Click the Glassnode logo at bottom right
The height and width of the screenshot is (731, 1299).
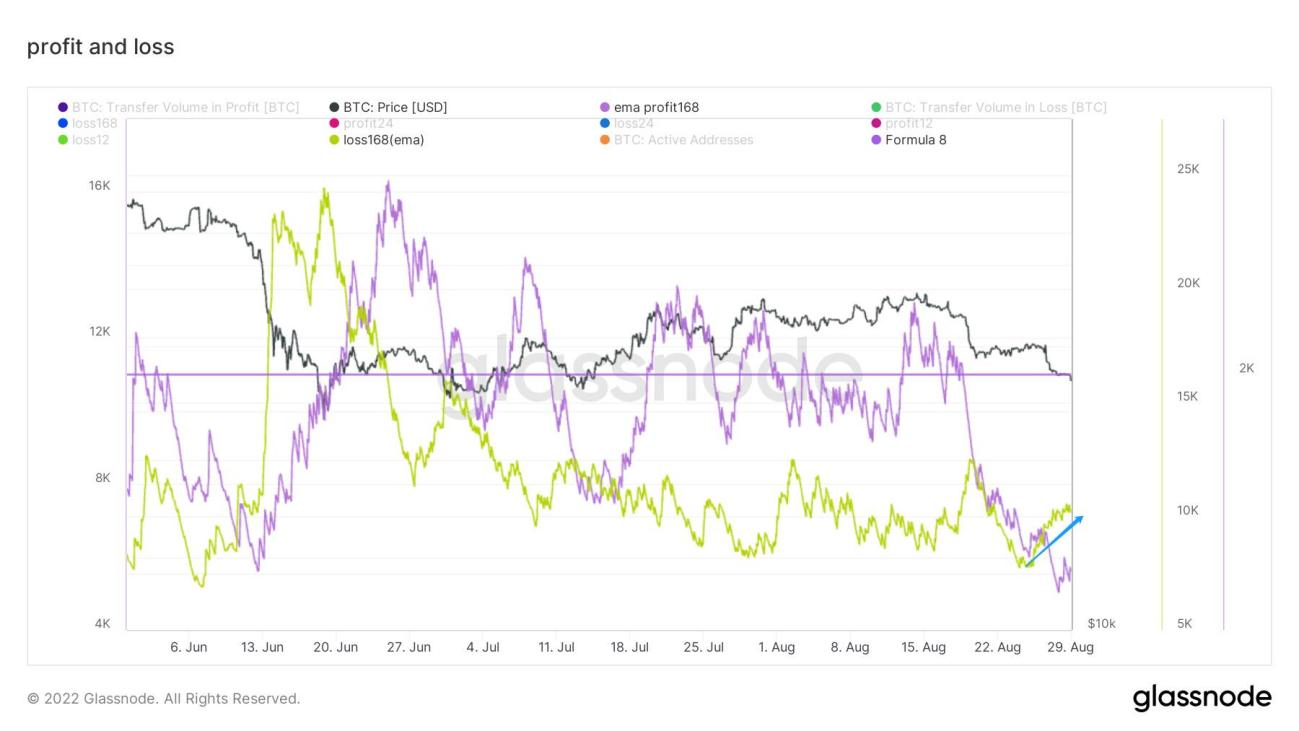point(1201,697)
